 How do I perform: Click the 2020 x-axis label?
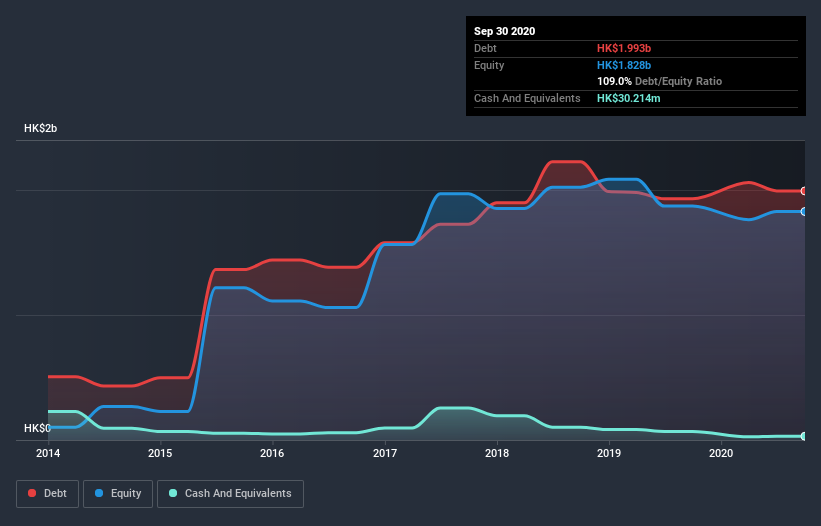[721, 453]
